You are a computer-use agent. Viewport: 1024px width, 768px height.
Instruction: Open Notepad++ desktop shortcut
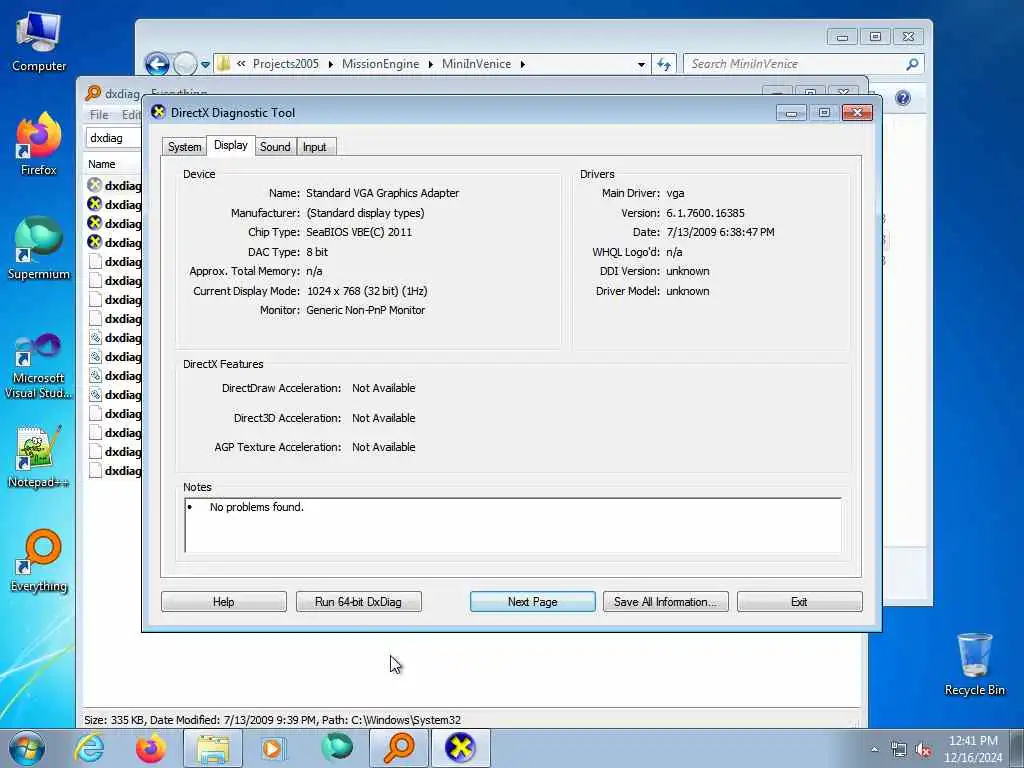[39, 456]
